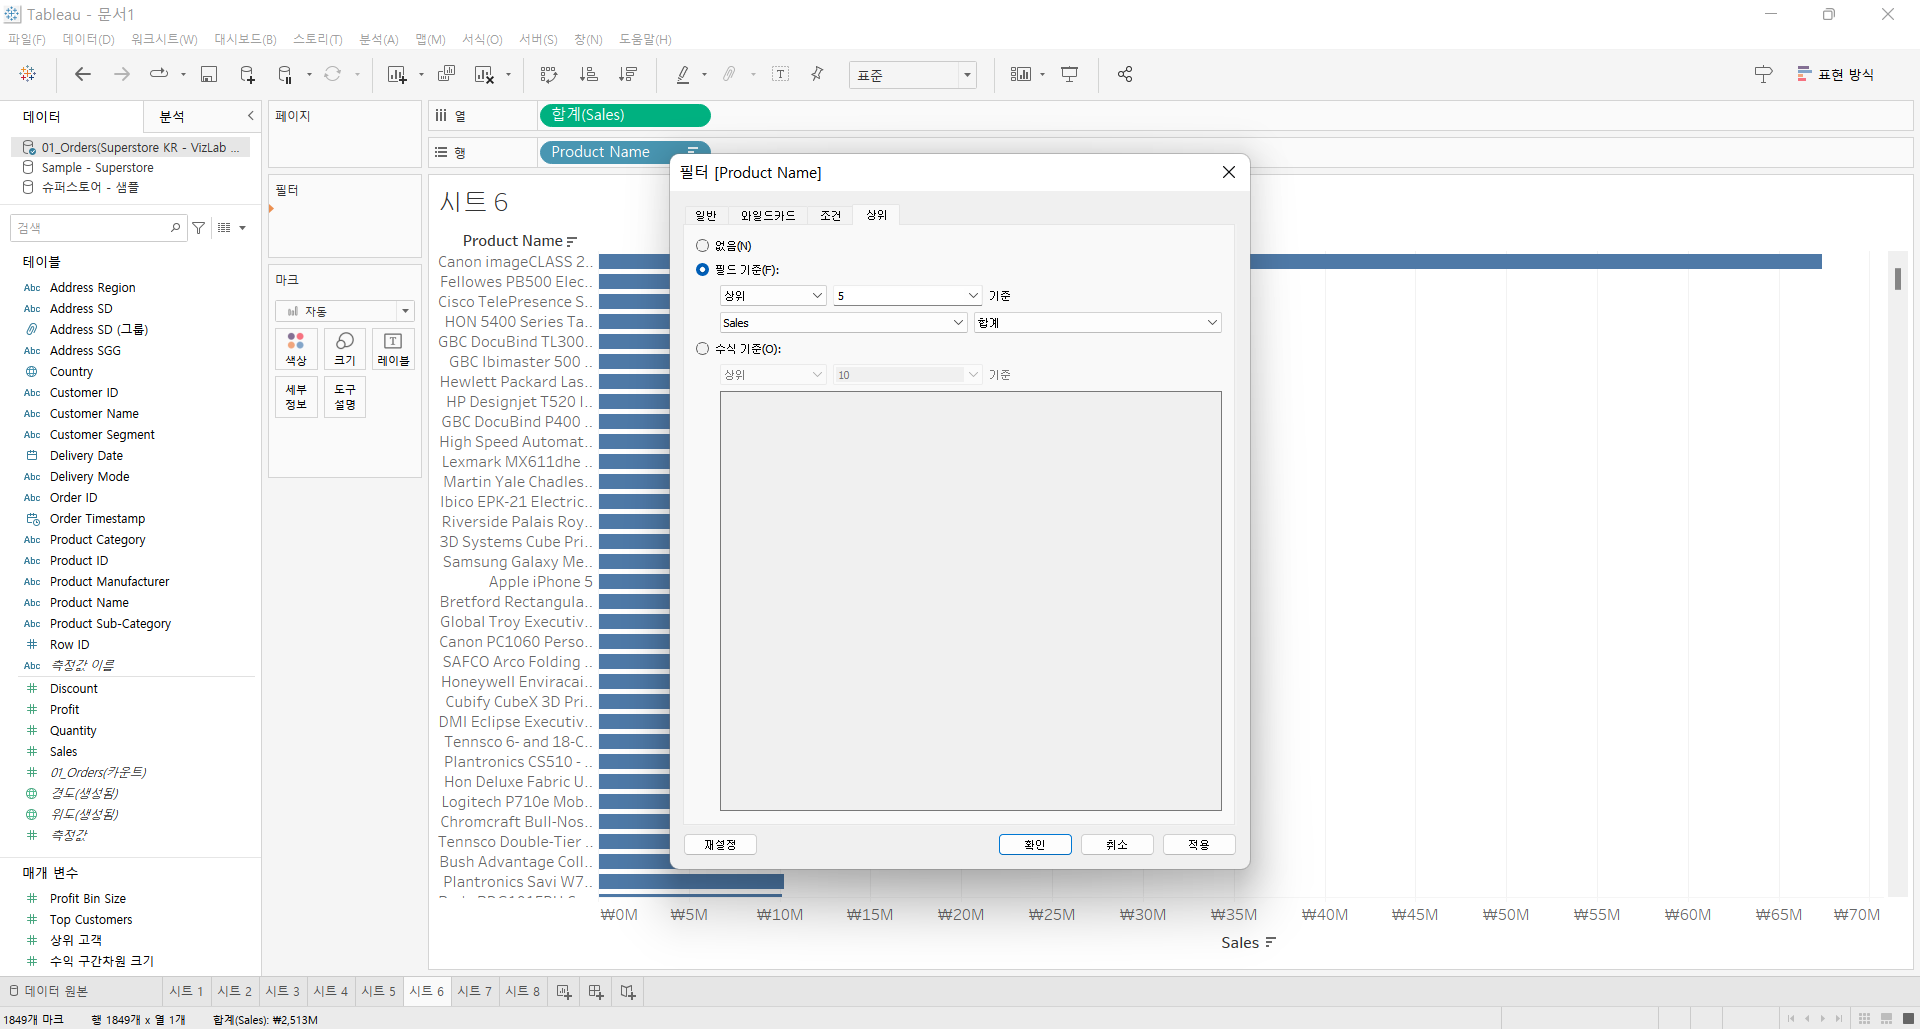Click the save workbook icon

[209, 74]
